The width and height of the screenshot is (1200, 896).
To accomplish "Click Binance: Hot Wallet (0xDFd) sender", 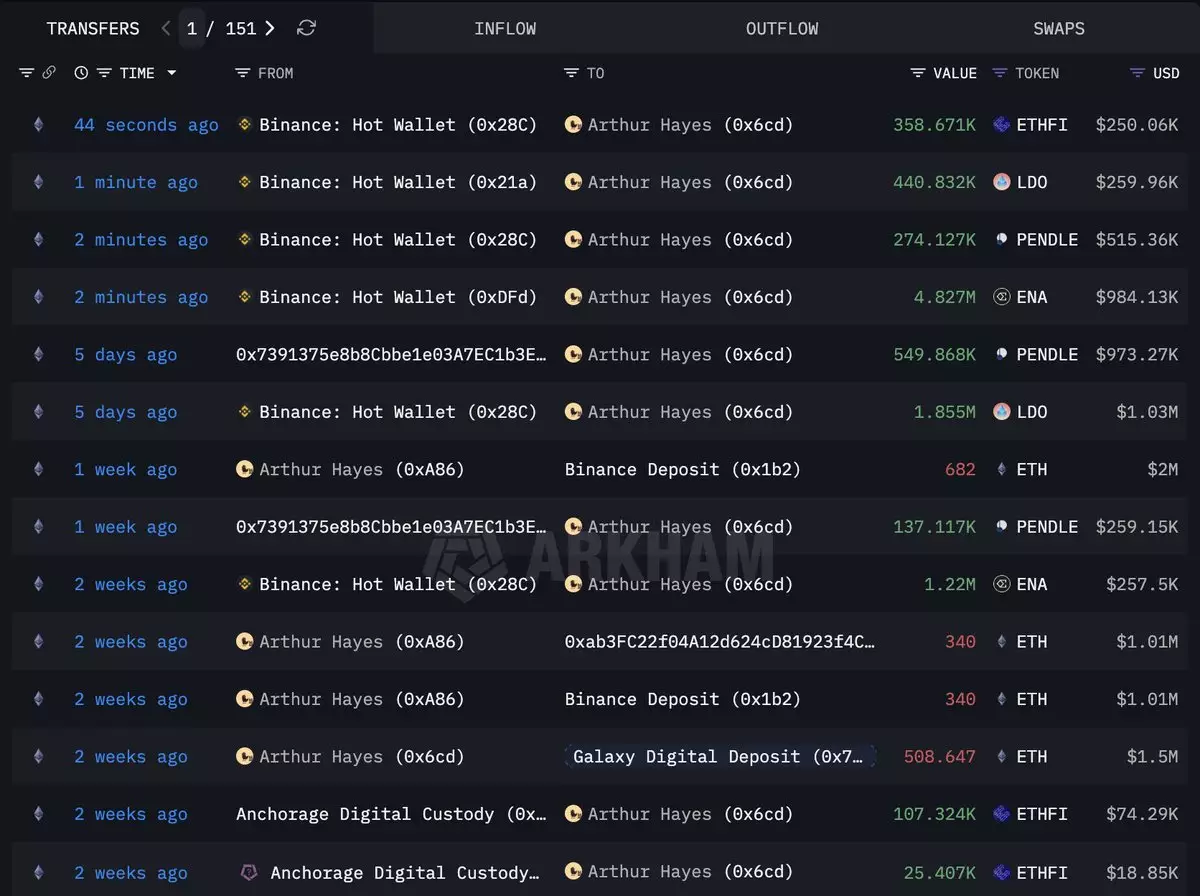I will pyautogui.click(x=397, y=297).
